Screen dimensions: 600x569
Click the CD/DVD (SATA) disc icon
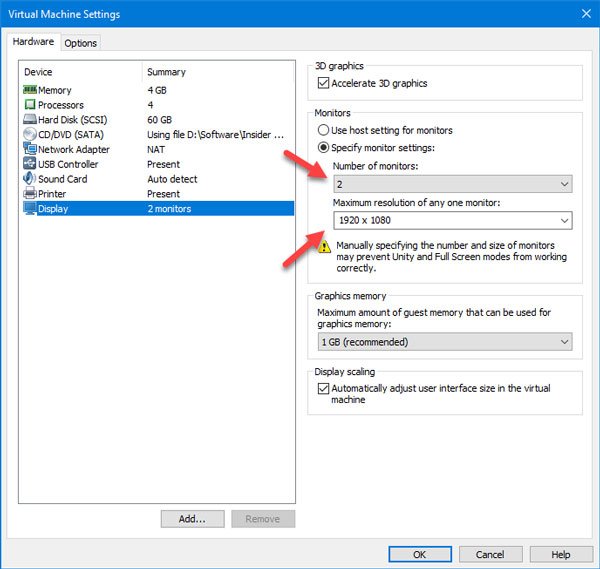[29, 134]
